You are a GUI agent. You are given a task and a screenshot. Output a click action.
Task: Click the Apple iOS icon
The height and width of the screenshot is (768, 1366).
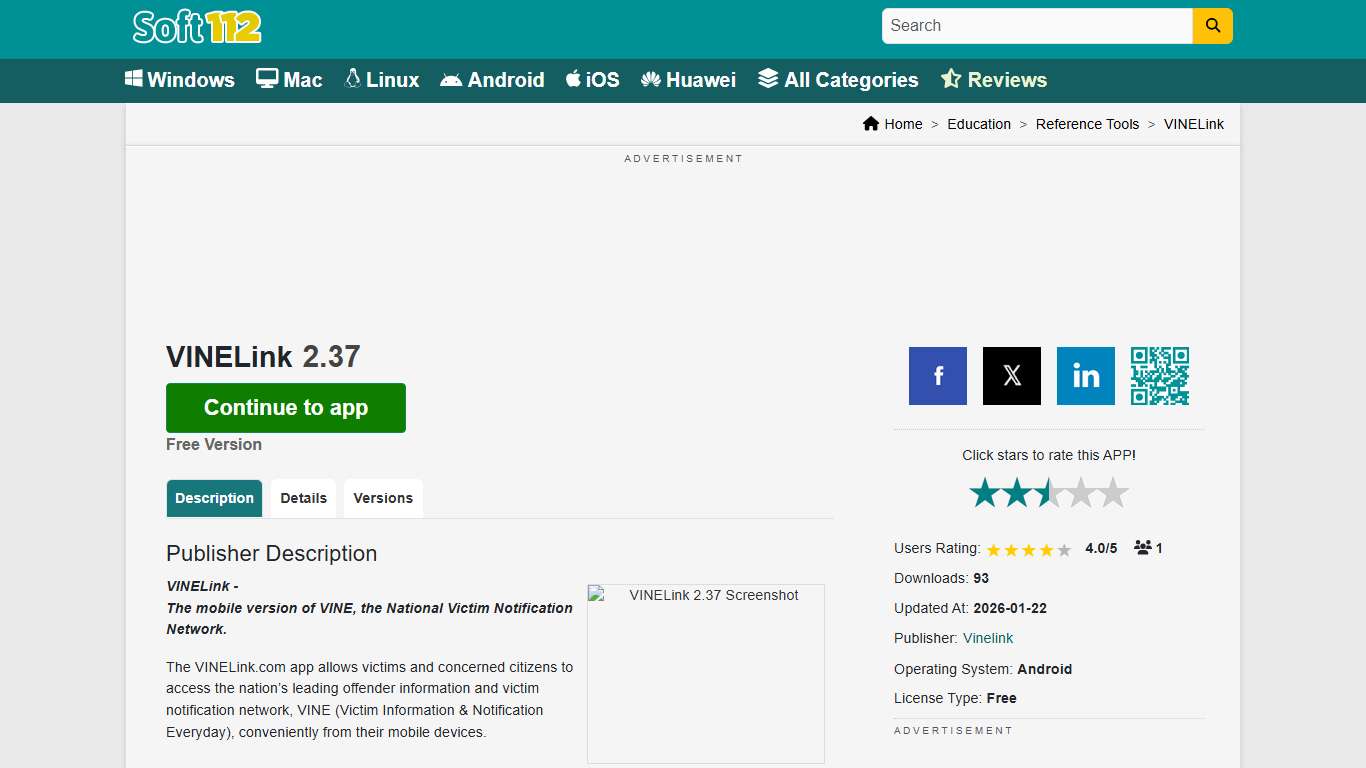pos(572,78)
